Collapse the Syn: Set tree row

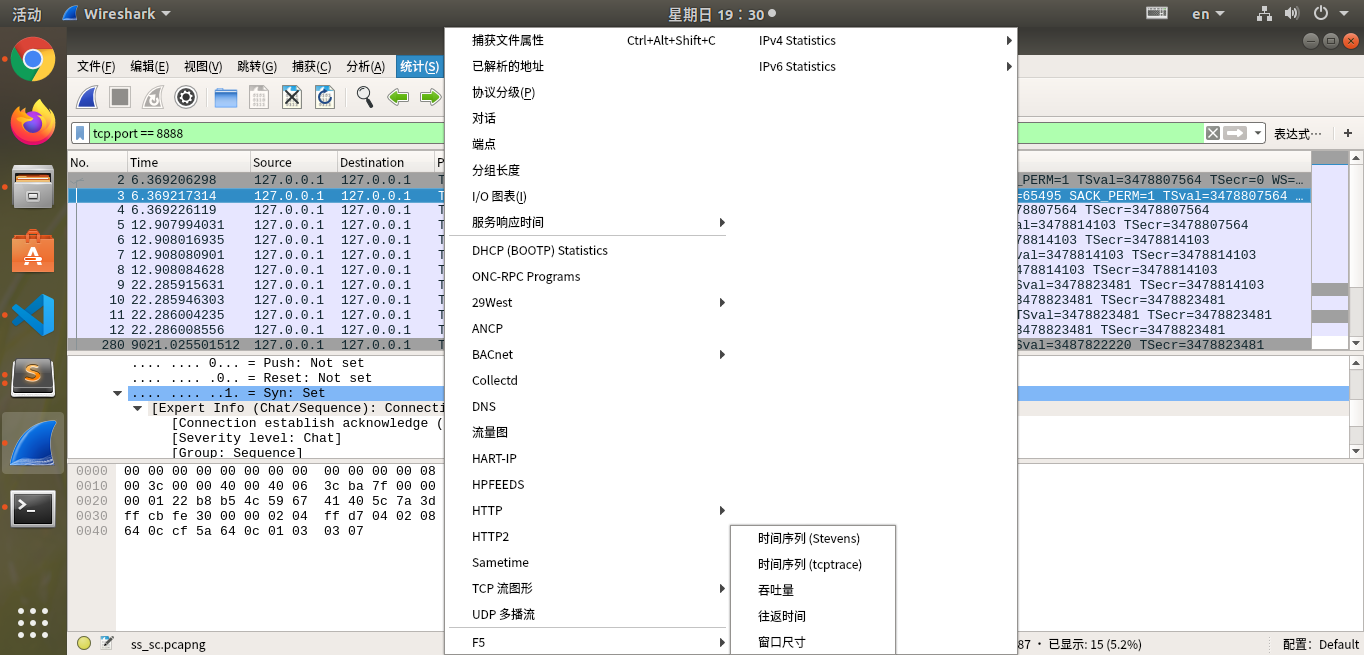[119, 393]
